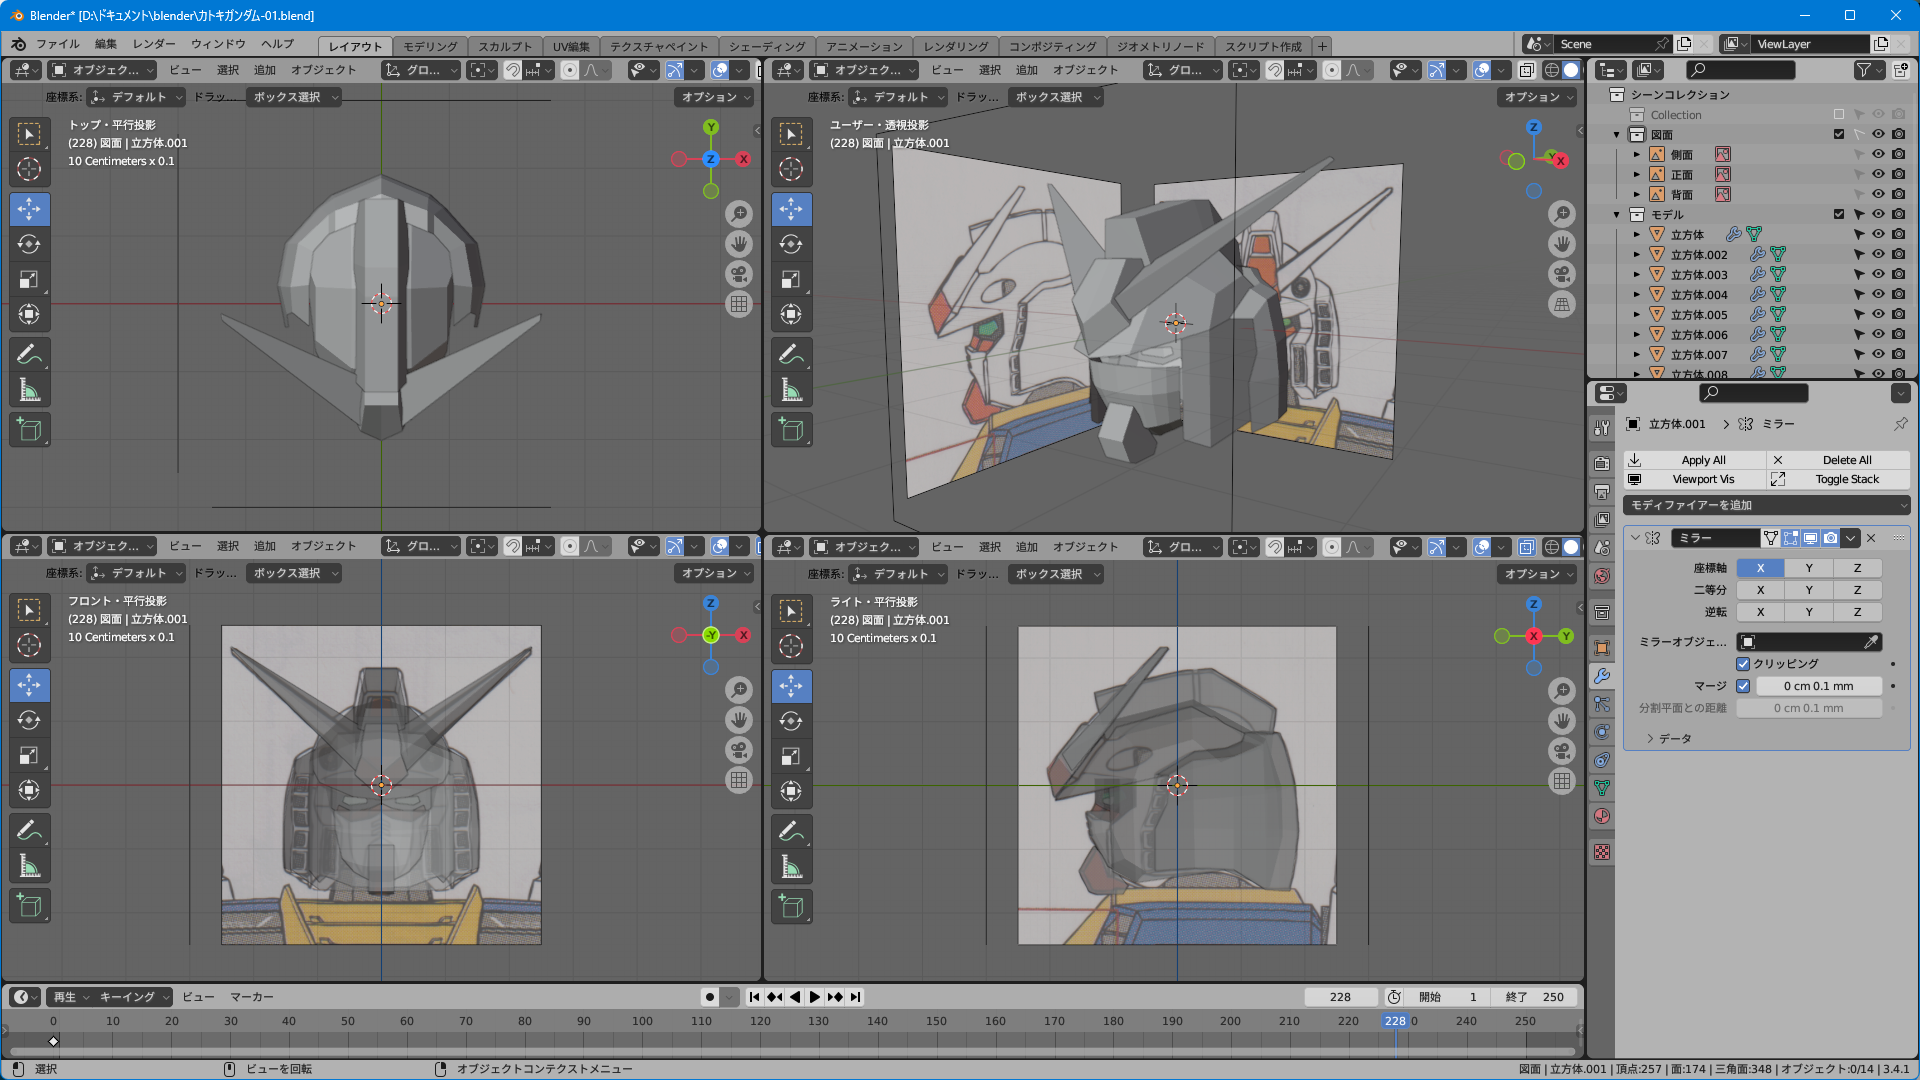Toggle camera view in perspective viewport
The height and width of the screenshot is (1080, 1920).
pos(1561,274)
